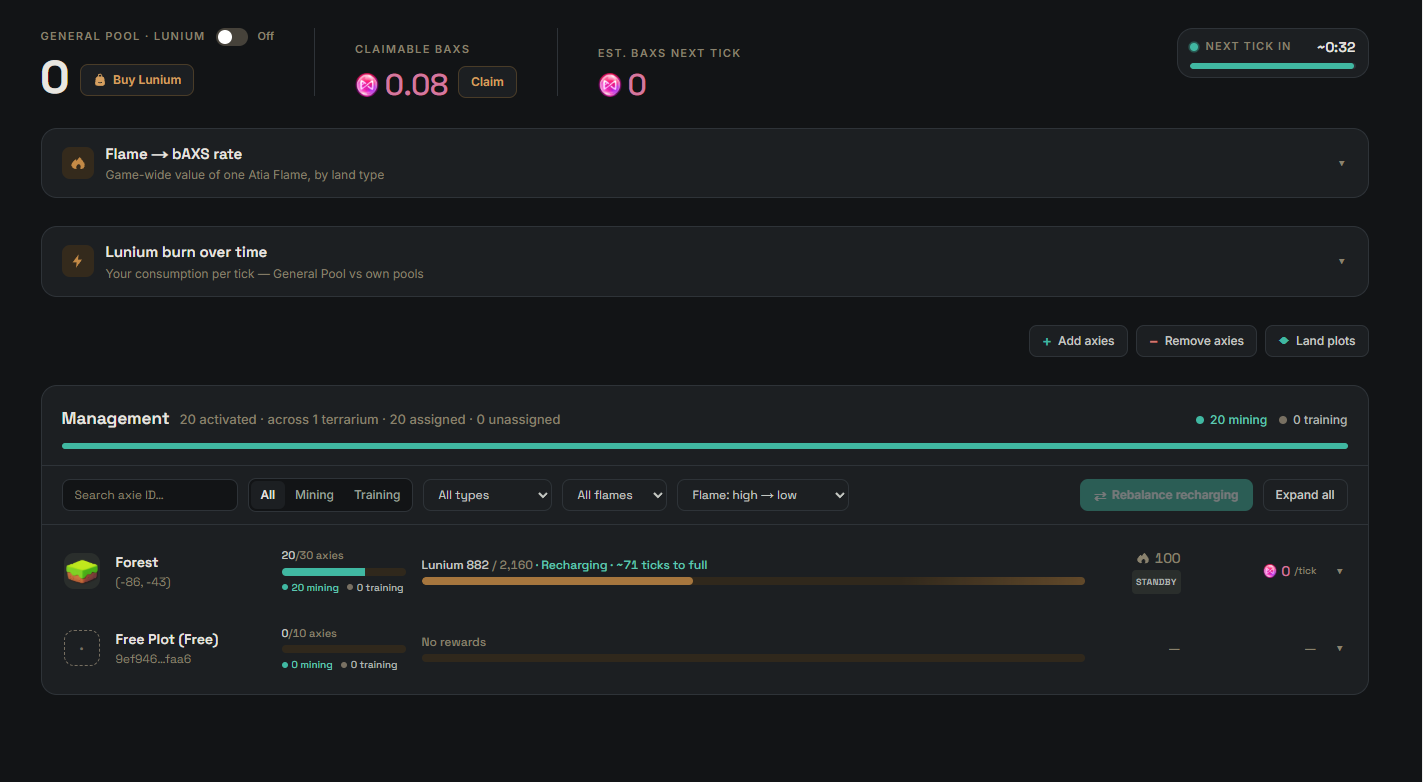The height and width of the screenshot is (782, 1423).
Task: Click the flame icon beside Flame → bAXS rate
Action: 78,163
